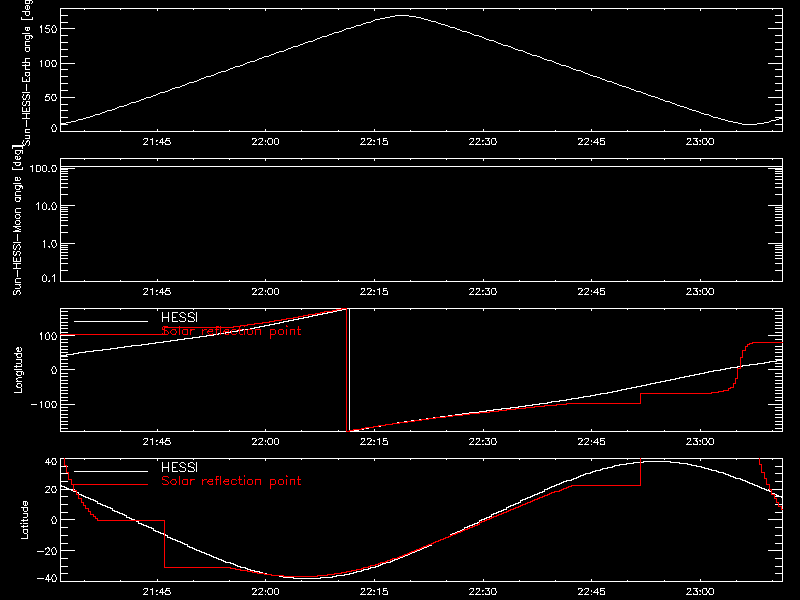
Task: Click 22:45 under the Latitude plot
Action: point(591,592)
